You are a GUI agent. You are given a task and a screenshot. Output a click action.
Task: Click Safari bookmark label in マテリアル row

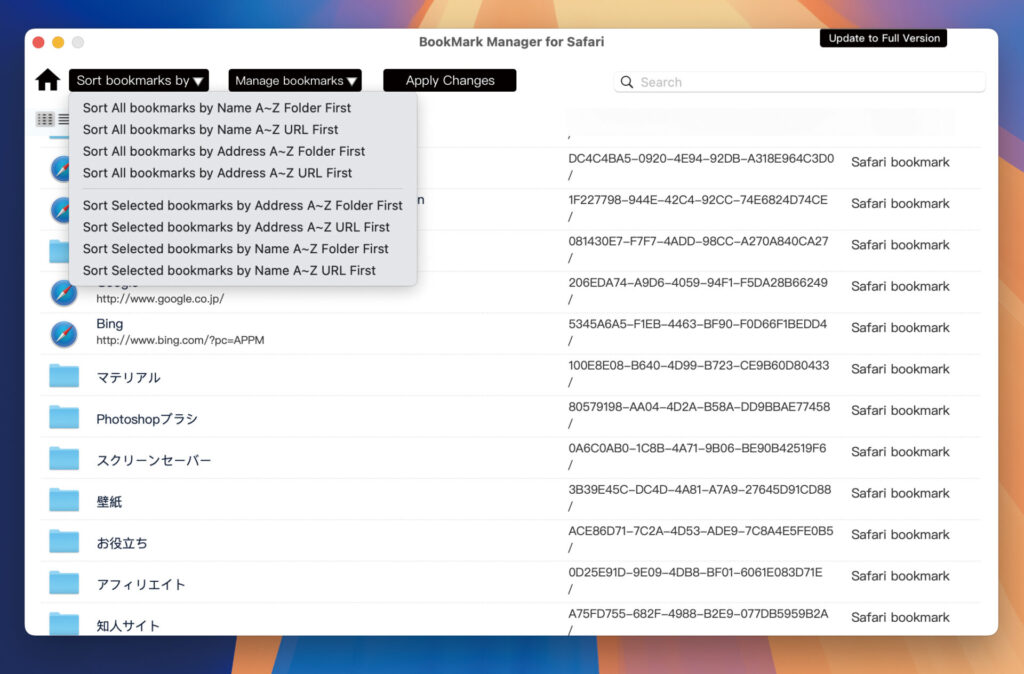900,369
